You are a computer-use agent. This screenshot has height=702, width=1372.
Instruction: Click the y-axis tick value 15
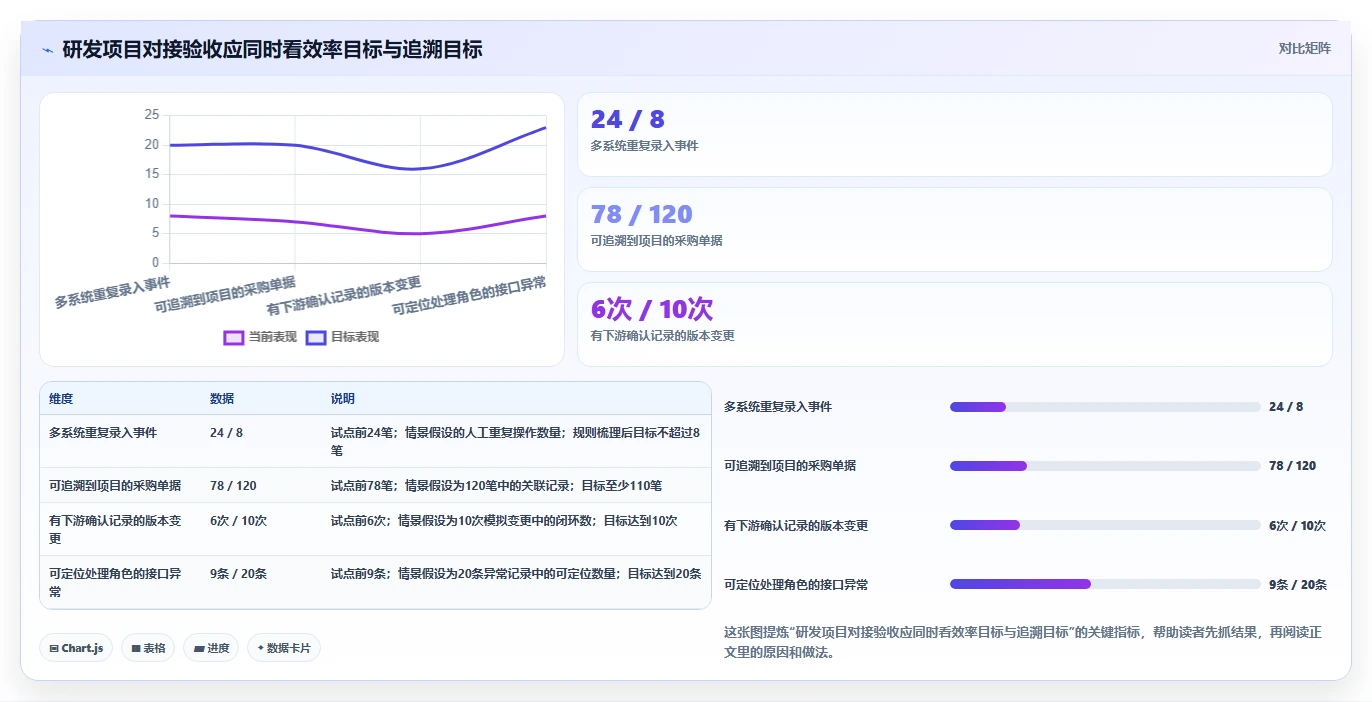[x=152, y=174]
